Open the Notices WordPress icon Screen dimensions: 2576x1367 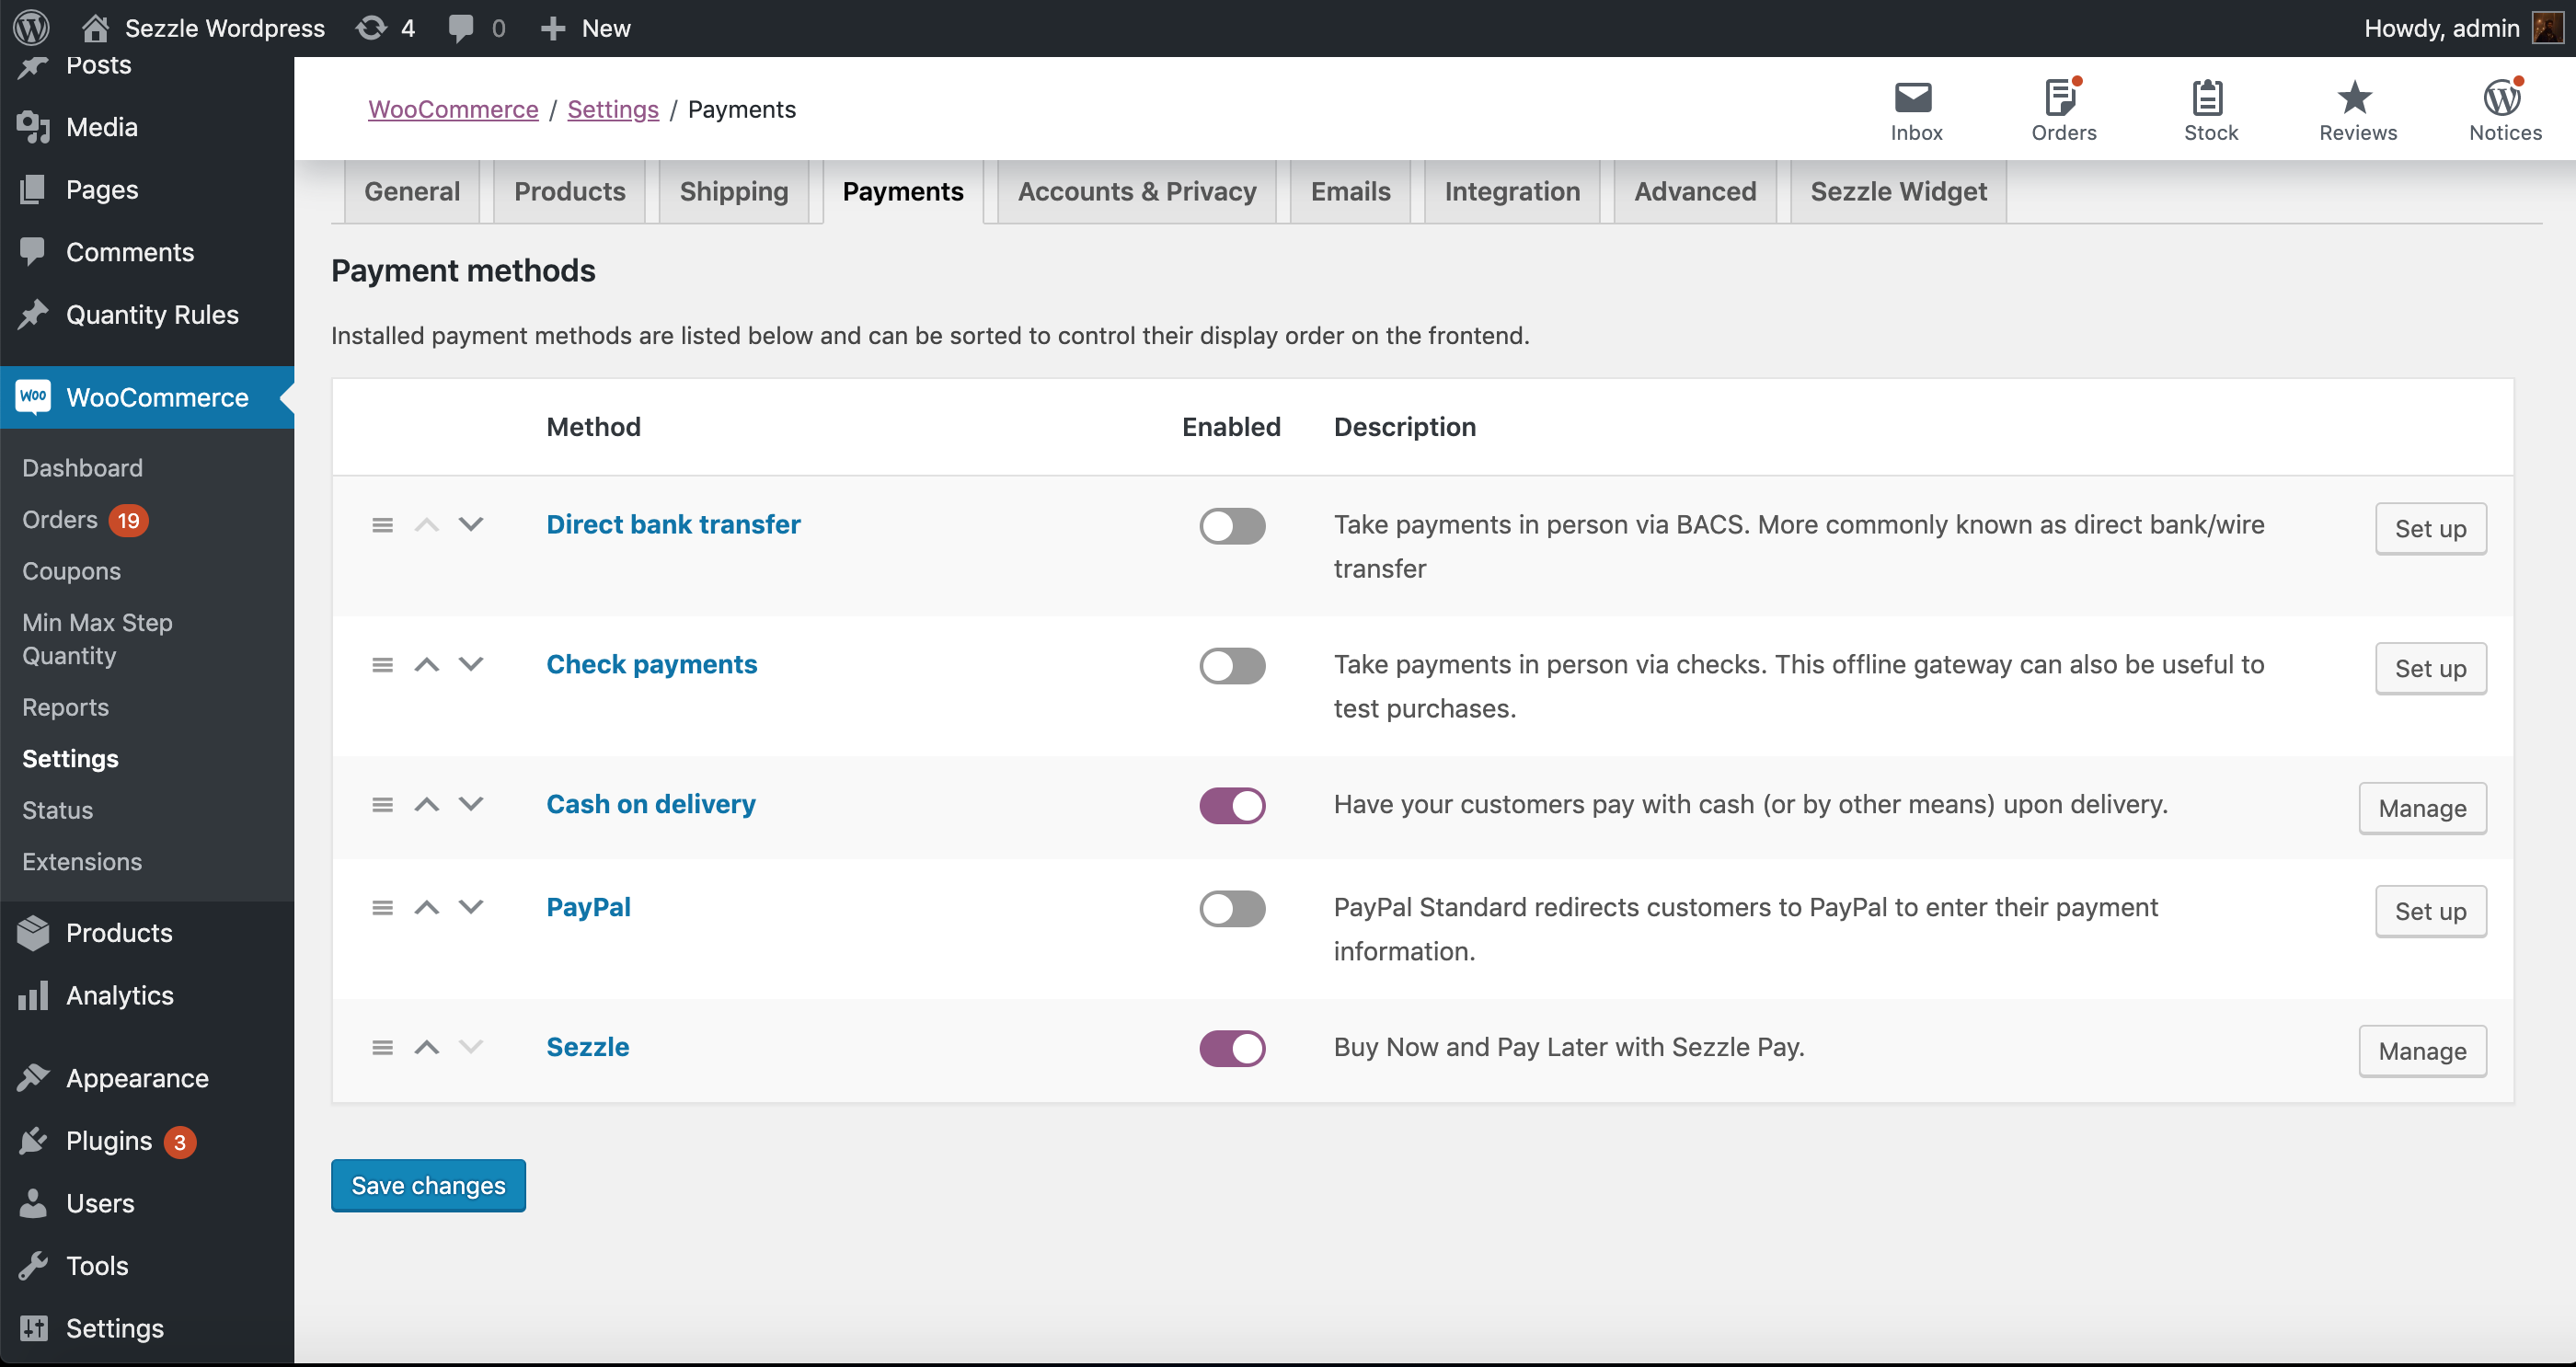tap(2504, 110)
